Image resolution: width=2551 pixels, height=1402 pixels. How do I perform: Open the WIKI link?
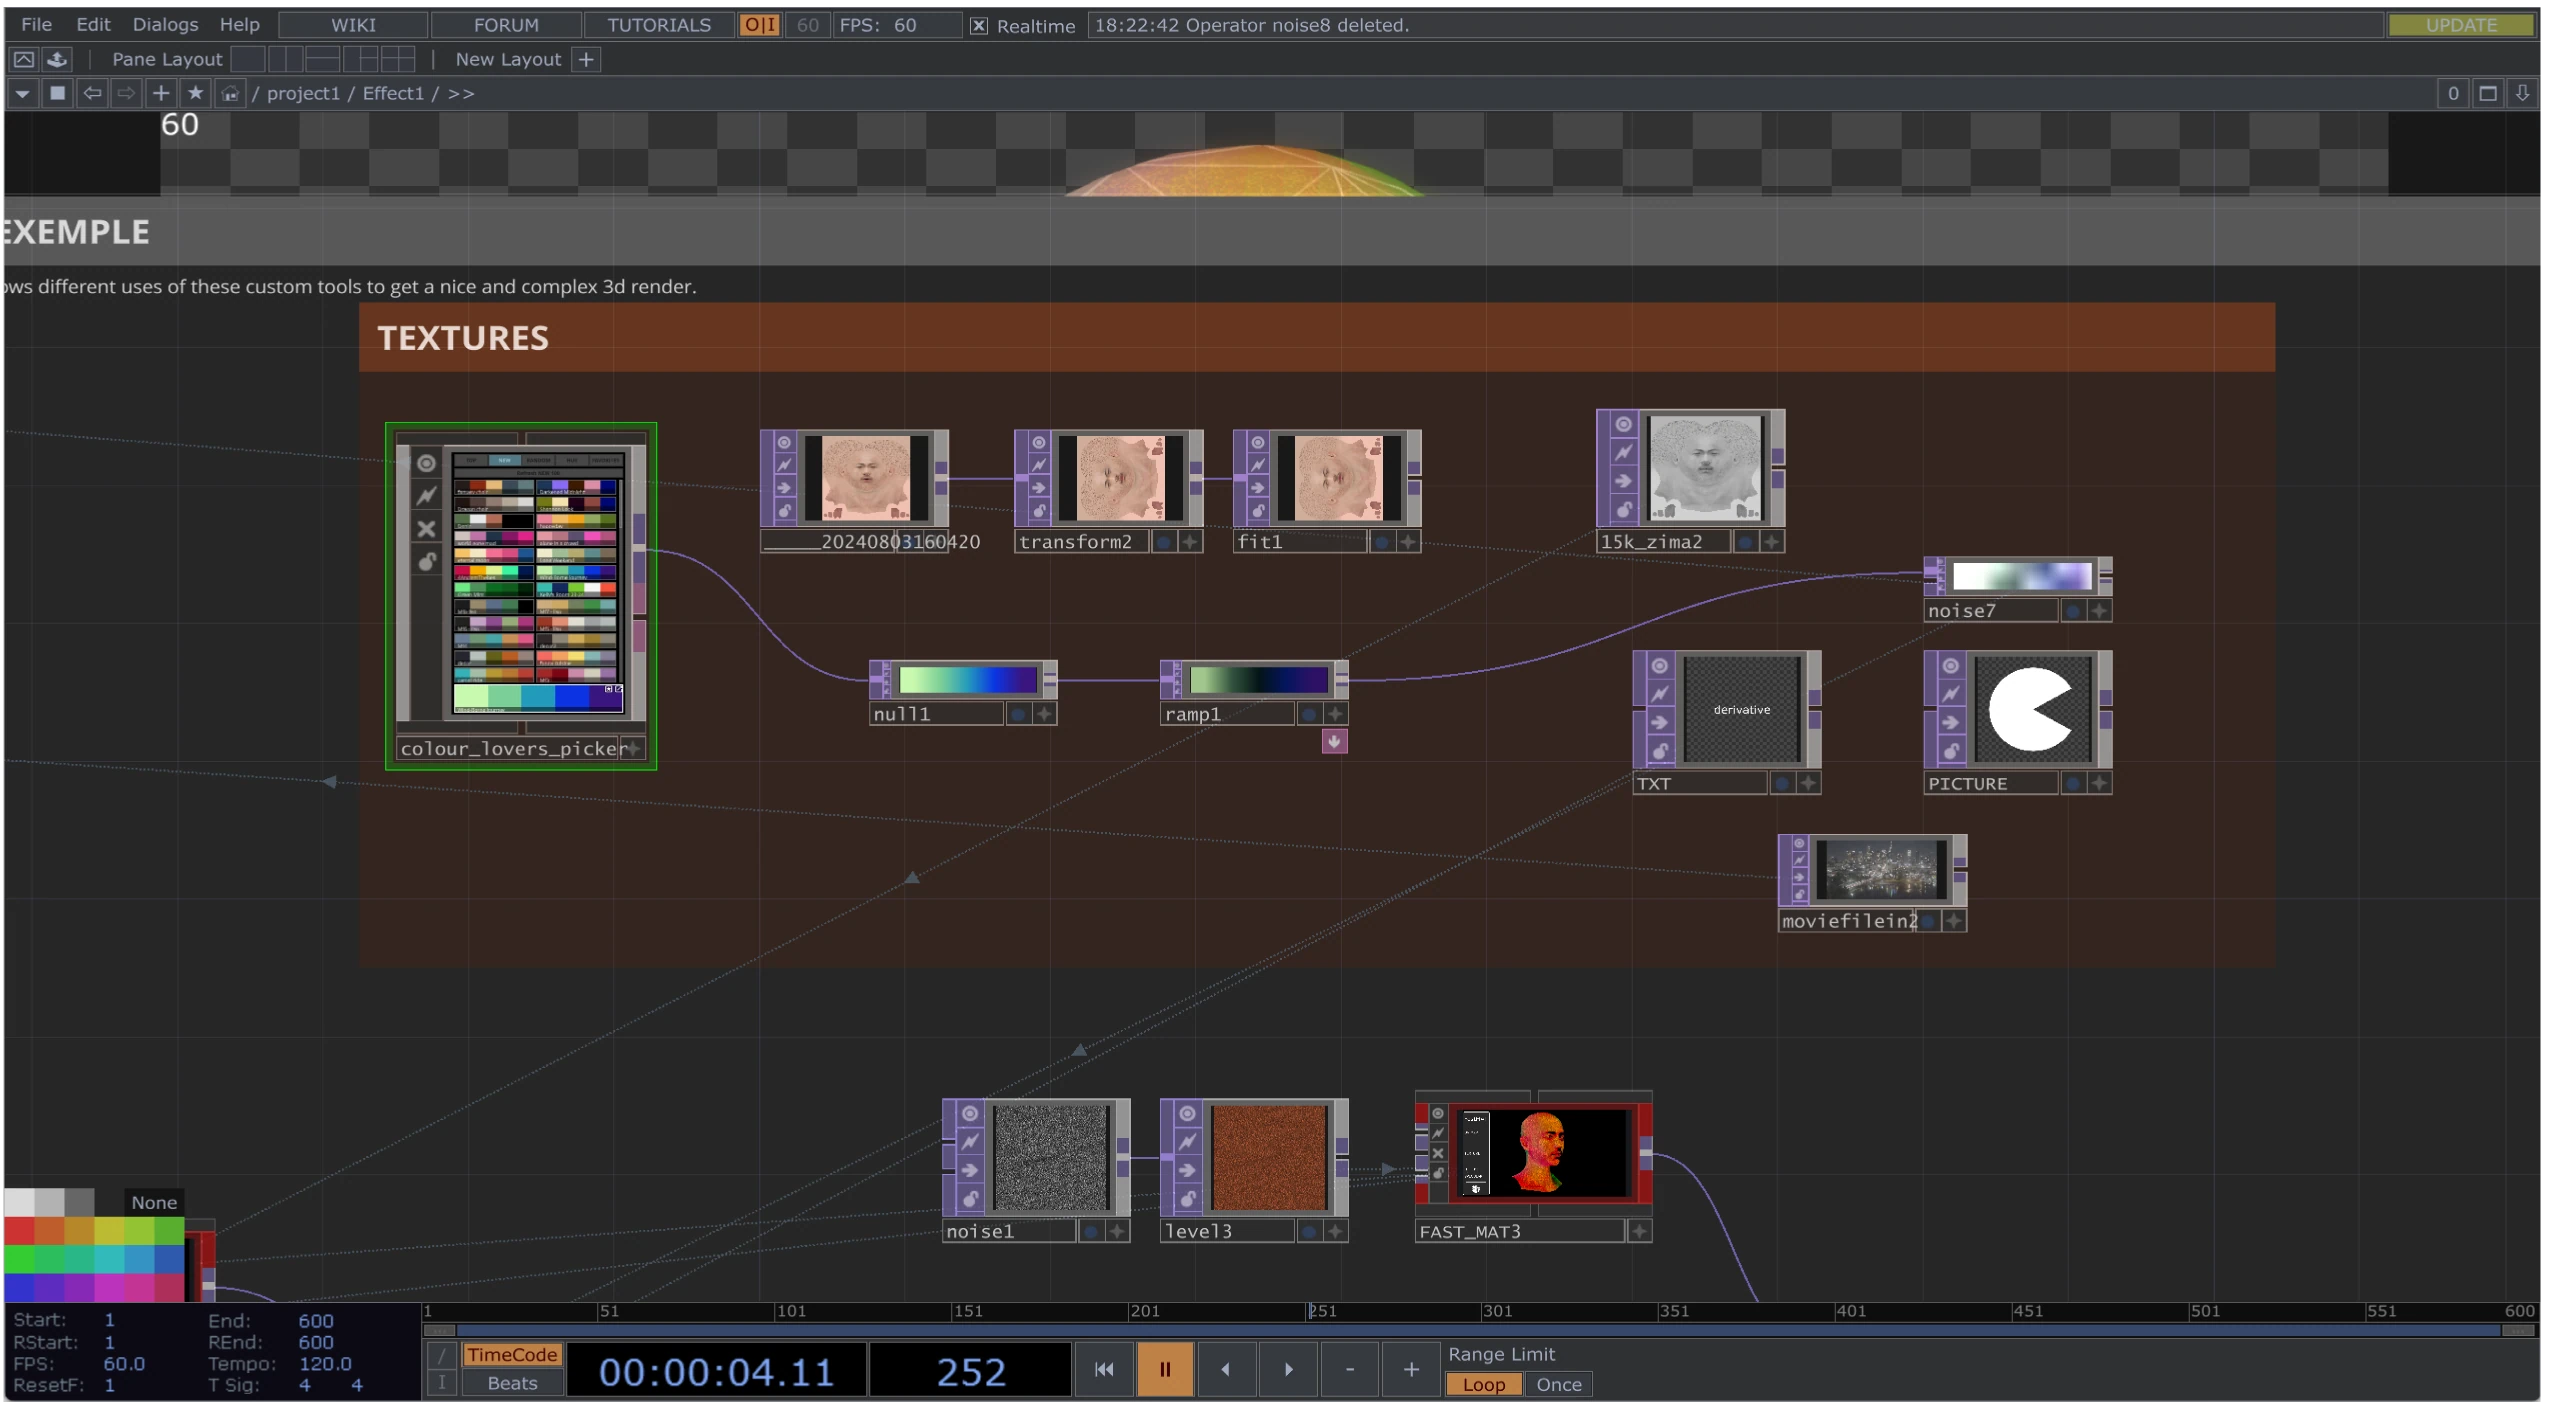(x=353, y=25)
